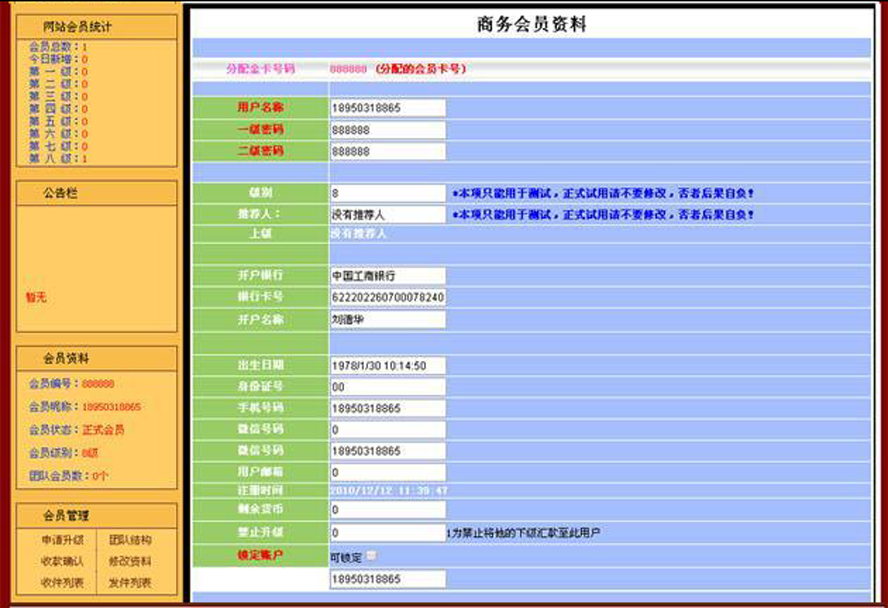
Task: Focus the 银行卡号 input field
Action: pyautogui.click(x=388, y=297)
